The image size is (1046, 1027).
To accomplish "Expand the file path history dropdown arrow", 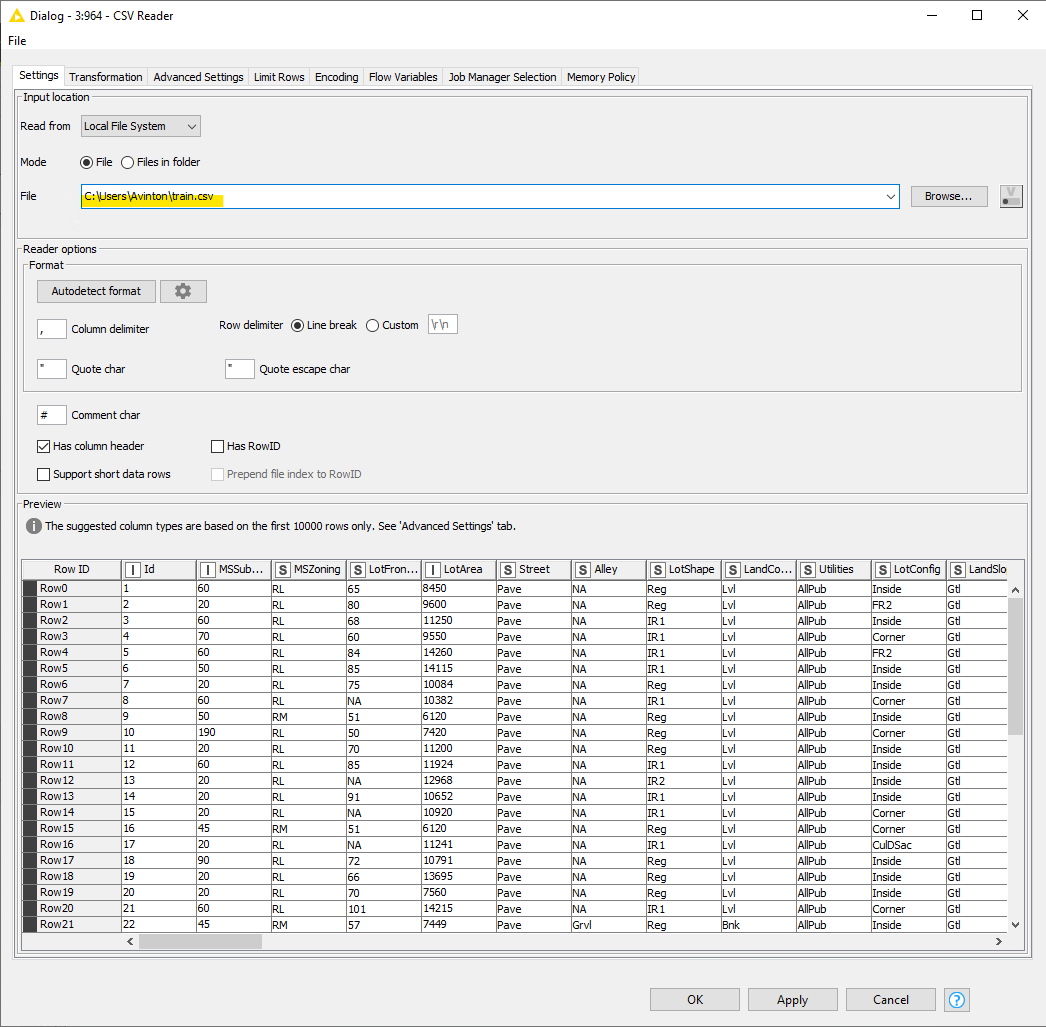I will pos(891,196).
